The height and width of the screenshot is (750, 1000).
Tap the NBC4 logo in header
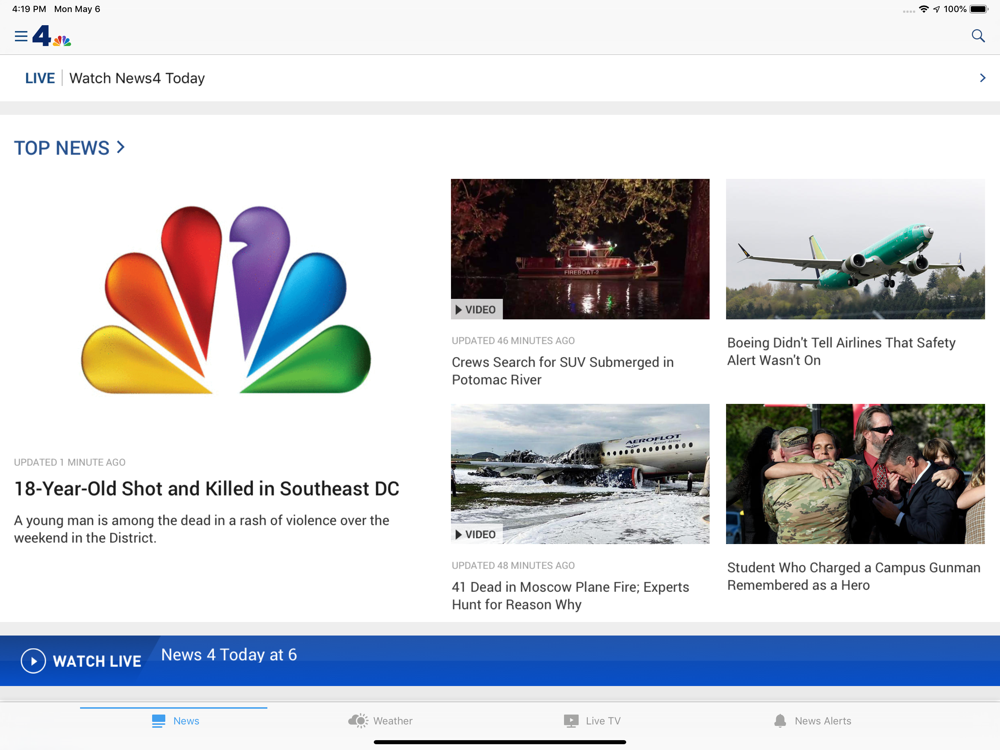click(52, 36)
